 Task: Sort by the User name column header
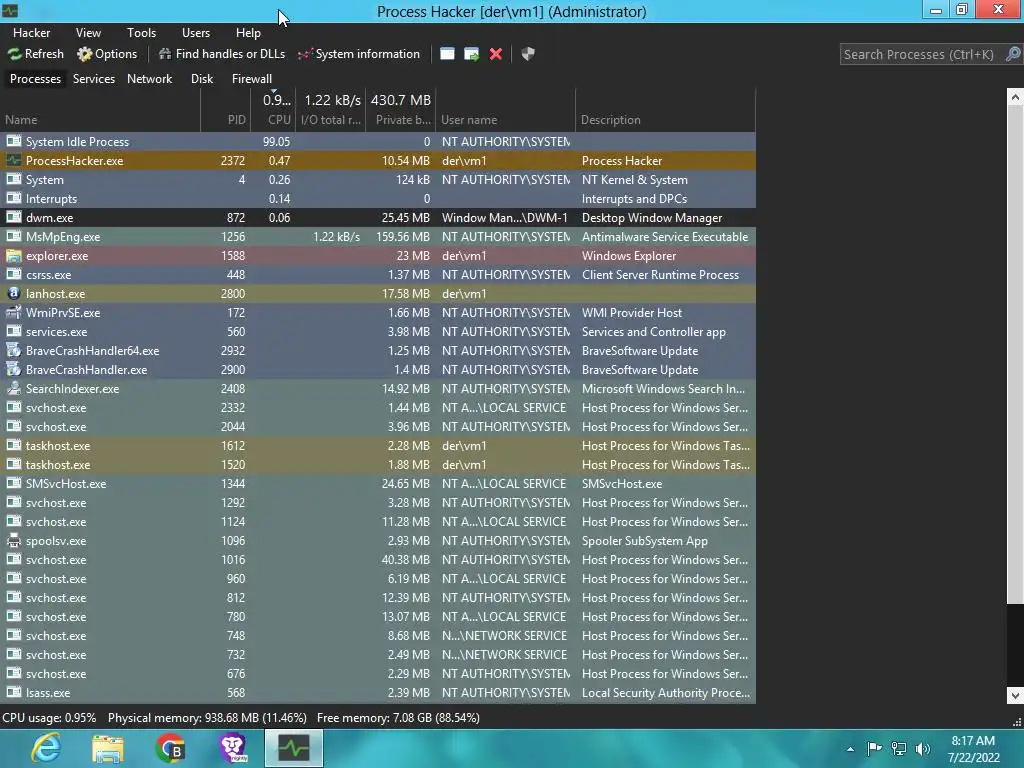(x=505, y=110)
